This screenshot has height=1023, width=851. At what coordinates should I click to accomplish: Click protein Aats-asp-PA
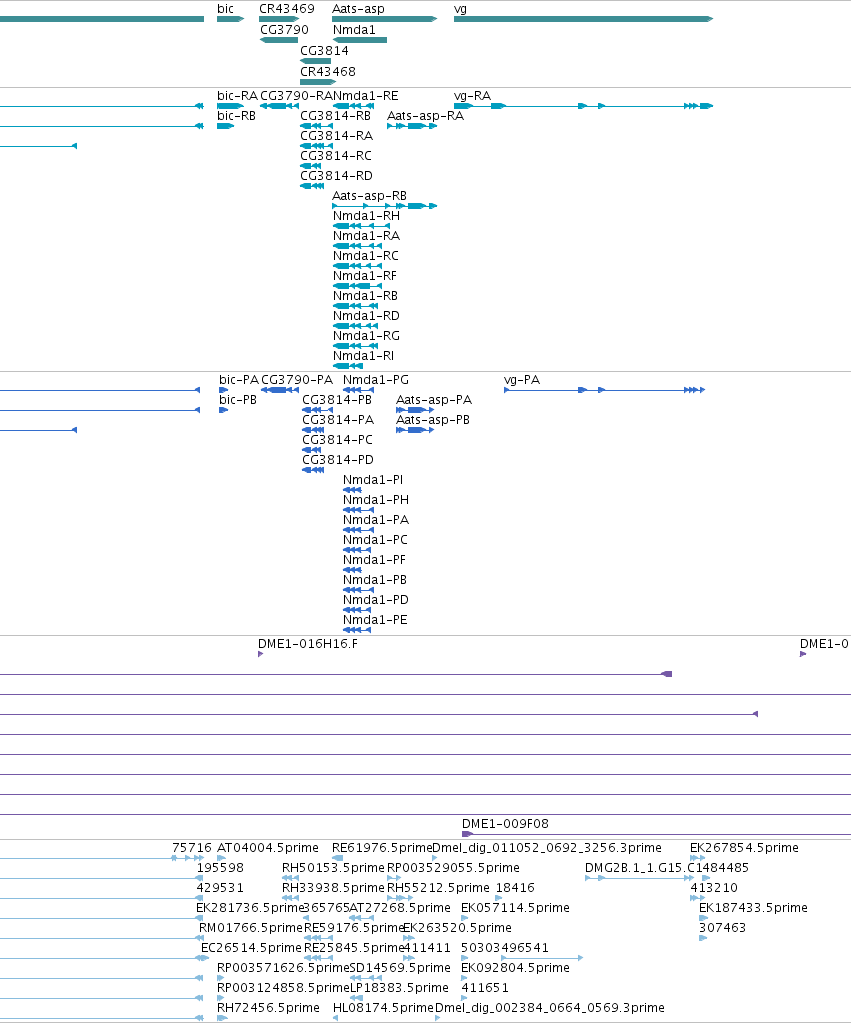pos(415,410)
